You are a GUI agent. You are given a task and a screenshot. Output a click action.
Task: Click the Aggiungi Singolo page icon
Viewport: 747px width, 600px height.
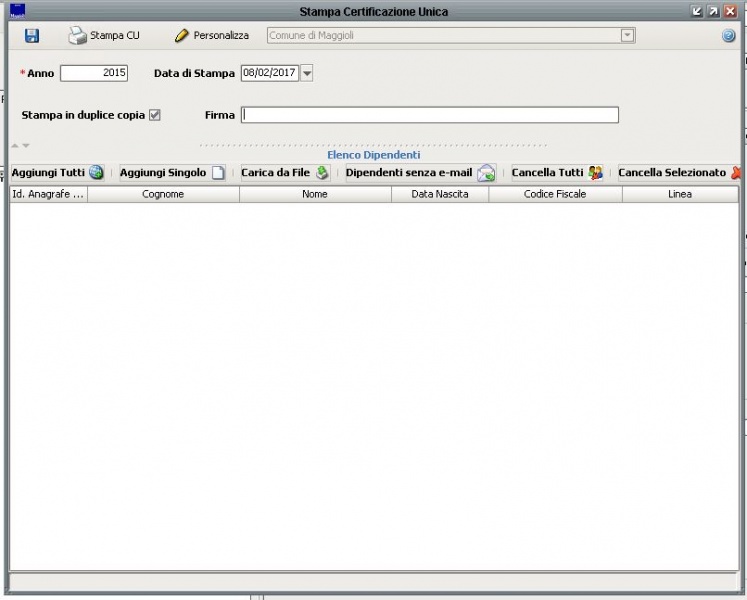218,173
